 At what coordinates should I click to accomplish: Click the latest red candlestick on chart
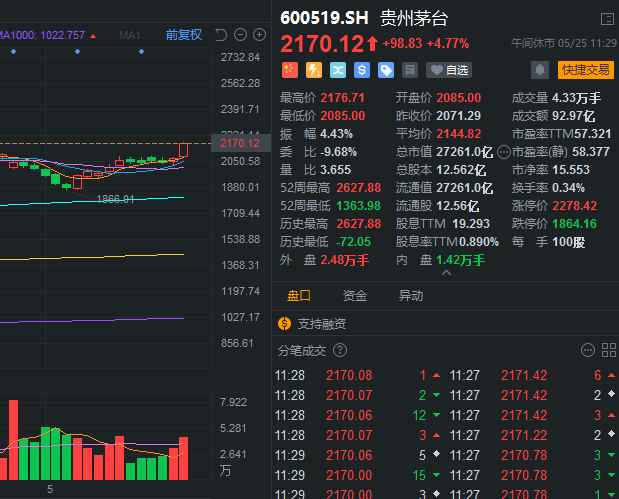pyautogui.click(x=183, y=150)
